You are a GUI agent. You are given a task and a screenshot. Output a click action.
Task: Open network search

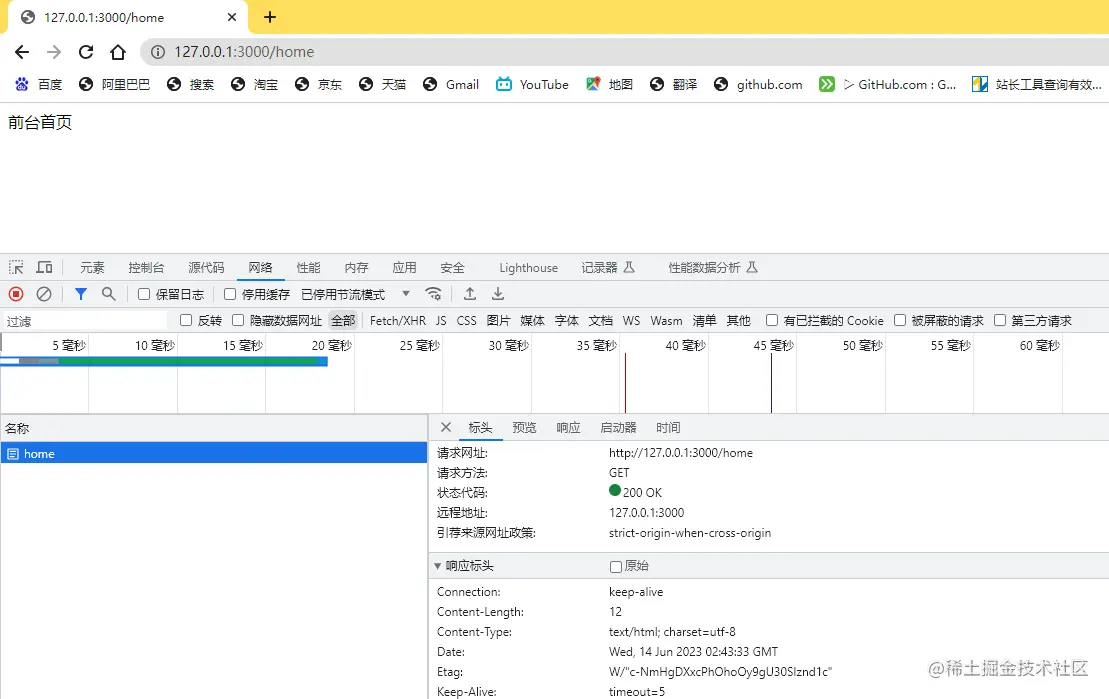pyautogui.click(x=108, y=294)
